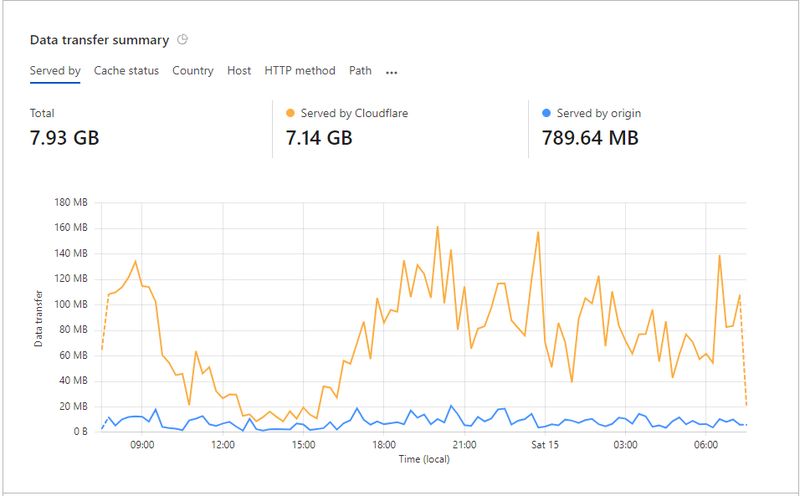This screenshot has height=496, width=800.
Task: Open the Country tab
Action: 193,70
